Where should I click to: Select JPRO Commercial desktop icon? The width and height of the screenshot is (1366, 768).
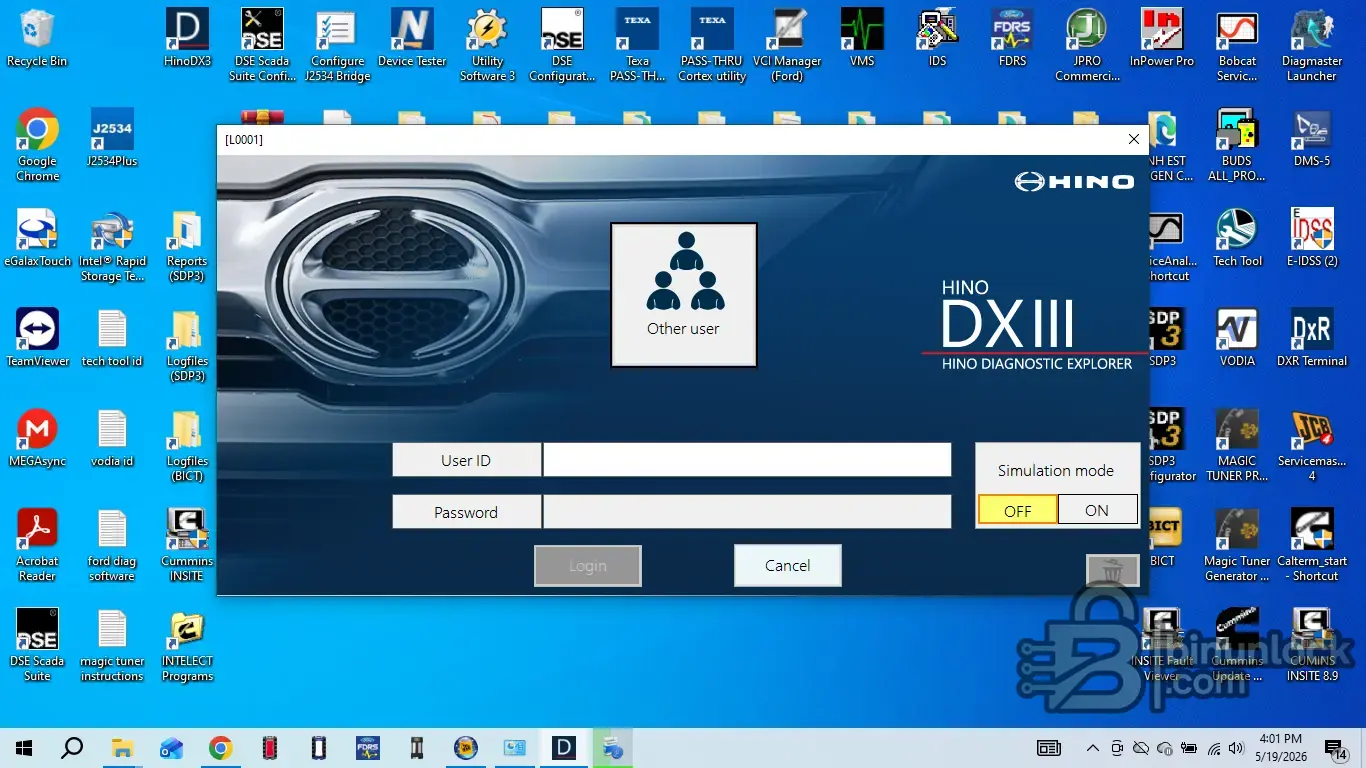tap(1087, 45)
